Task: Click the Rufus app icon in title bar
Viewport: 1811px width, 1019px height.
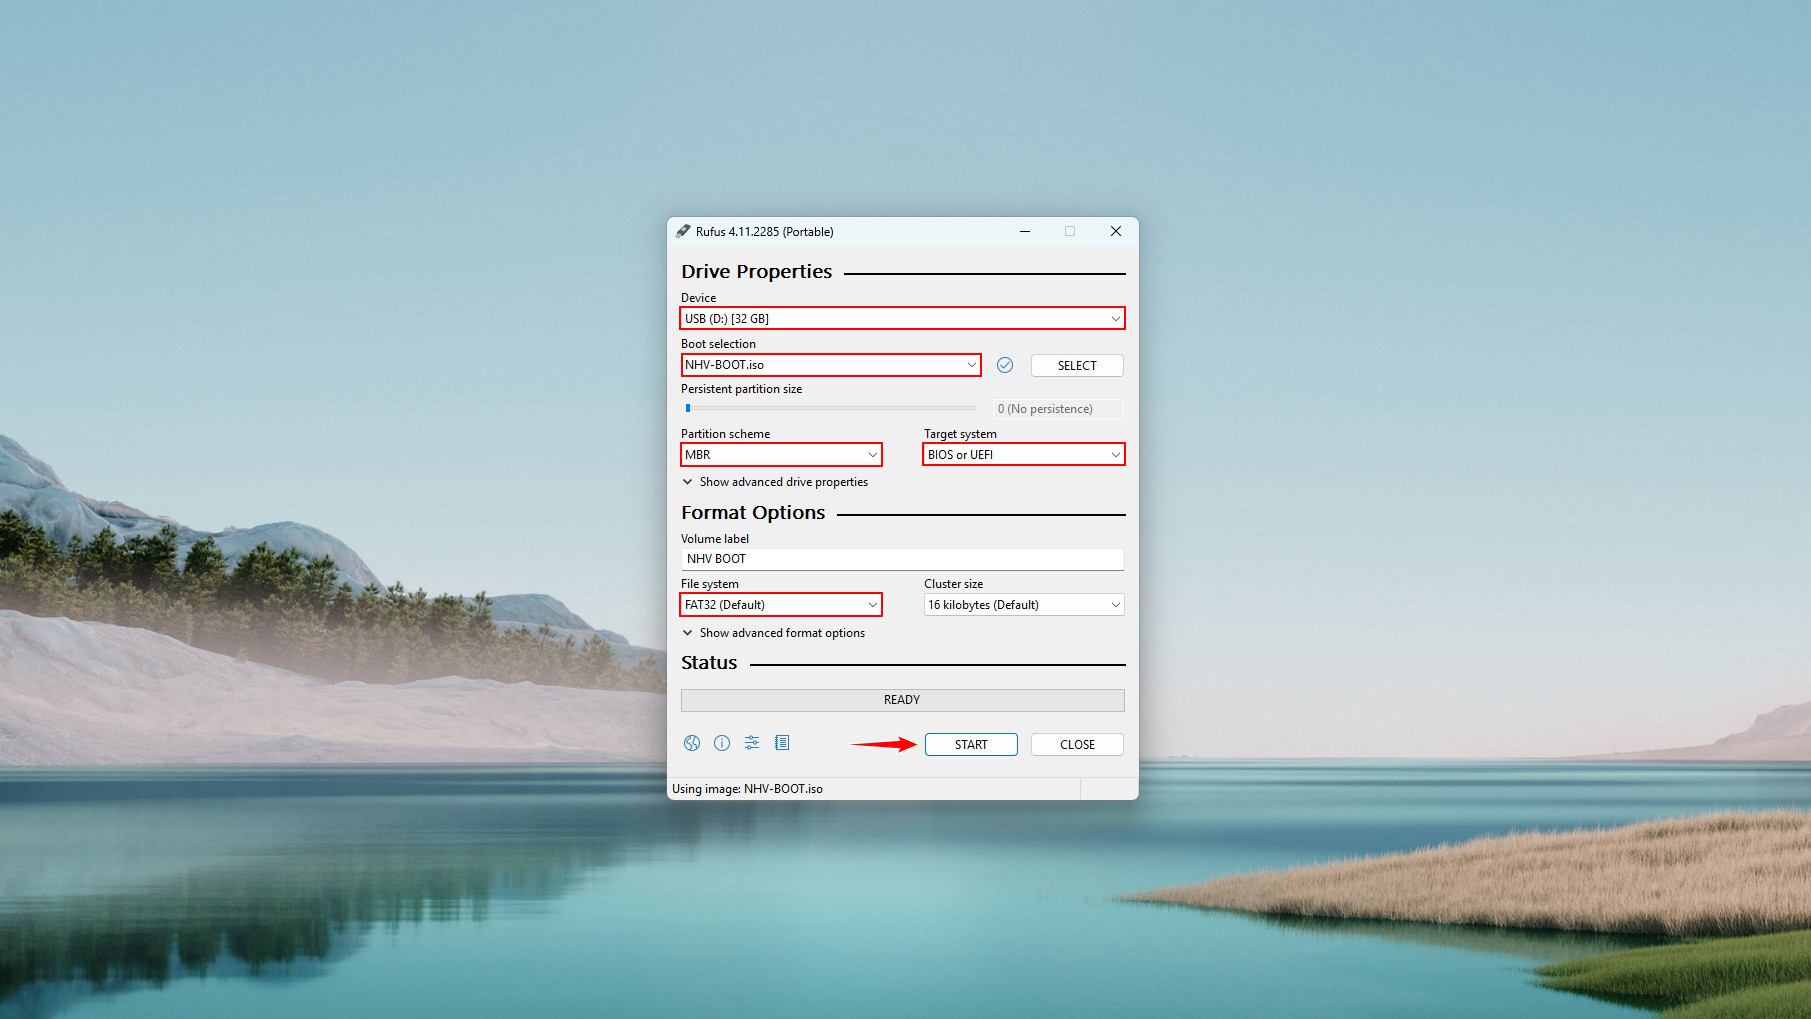Action: 683,231
